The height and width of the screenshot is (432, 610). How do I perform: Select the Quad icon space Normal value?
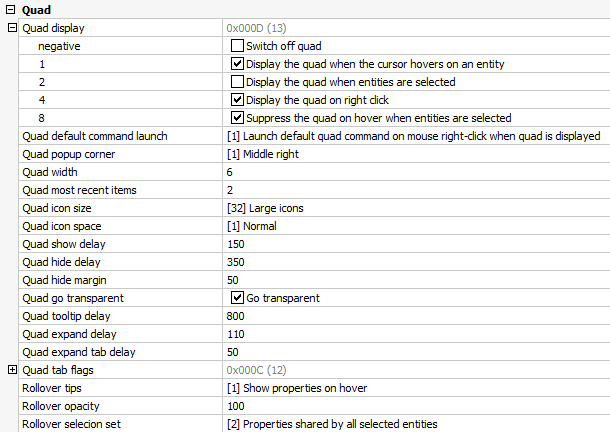(x=416, y=226)
